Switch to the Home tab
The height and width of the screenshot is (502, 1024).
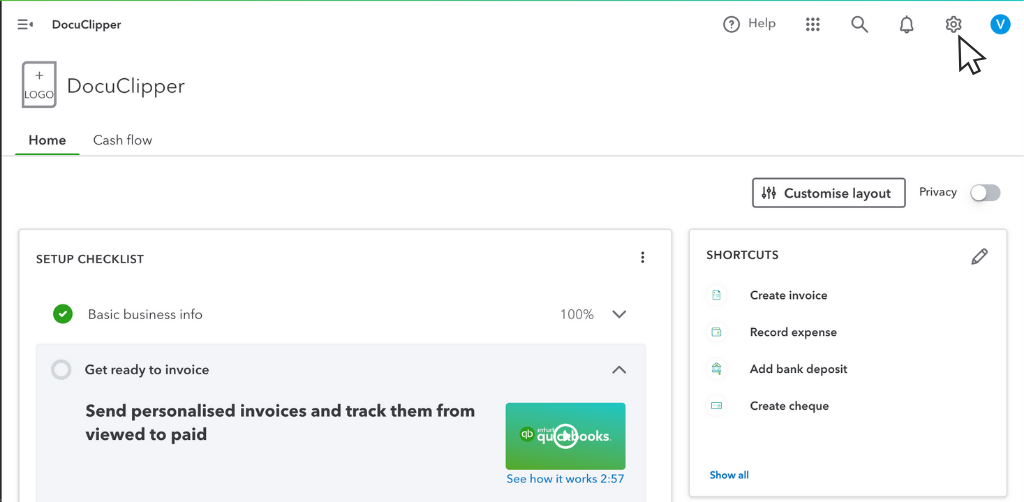(x=47, y=140)
